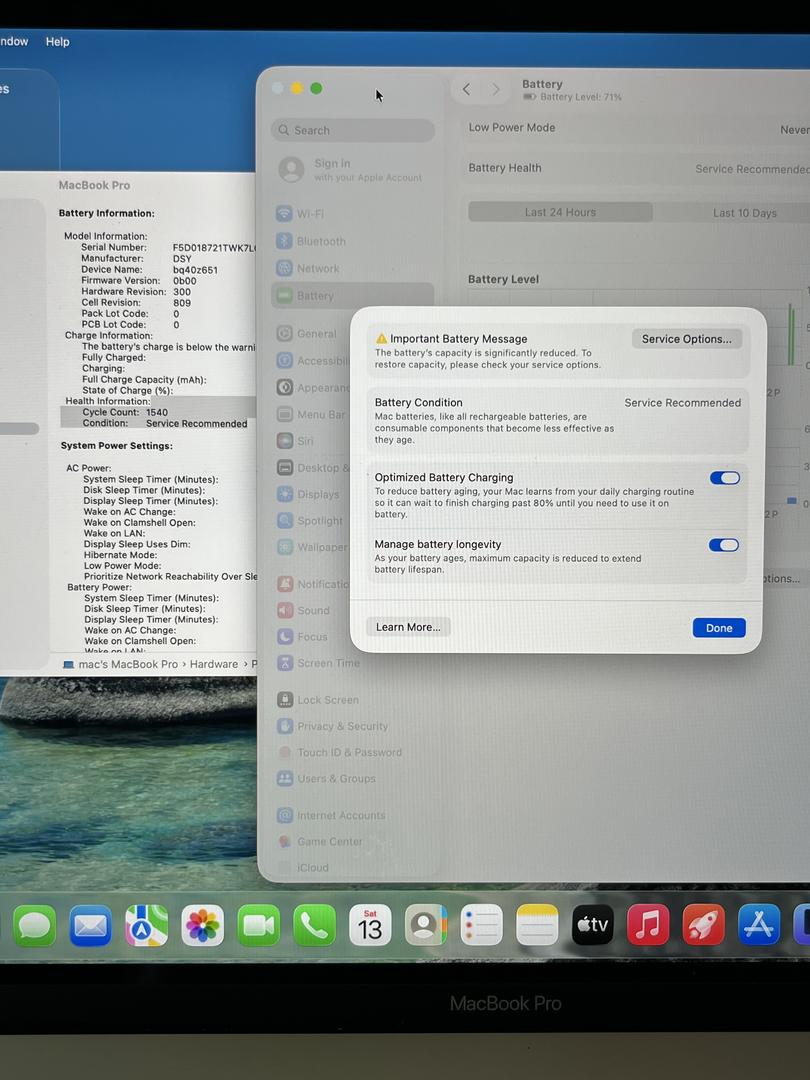Click the Battery Health row in Settings
Viewport: 810px width, 1080px height.
(638, 168)
